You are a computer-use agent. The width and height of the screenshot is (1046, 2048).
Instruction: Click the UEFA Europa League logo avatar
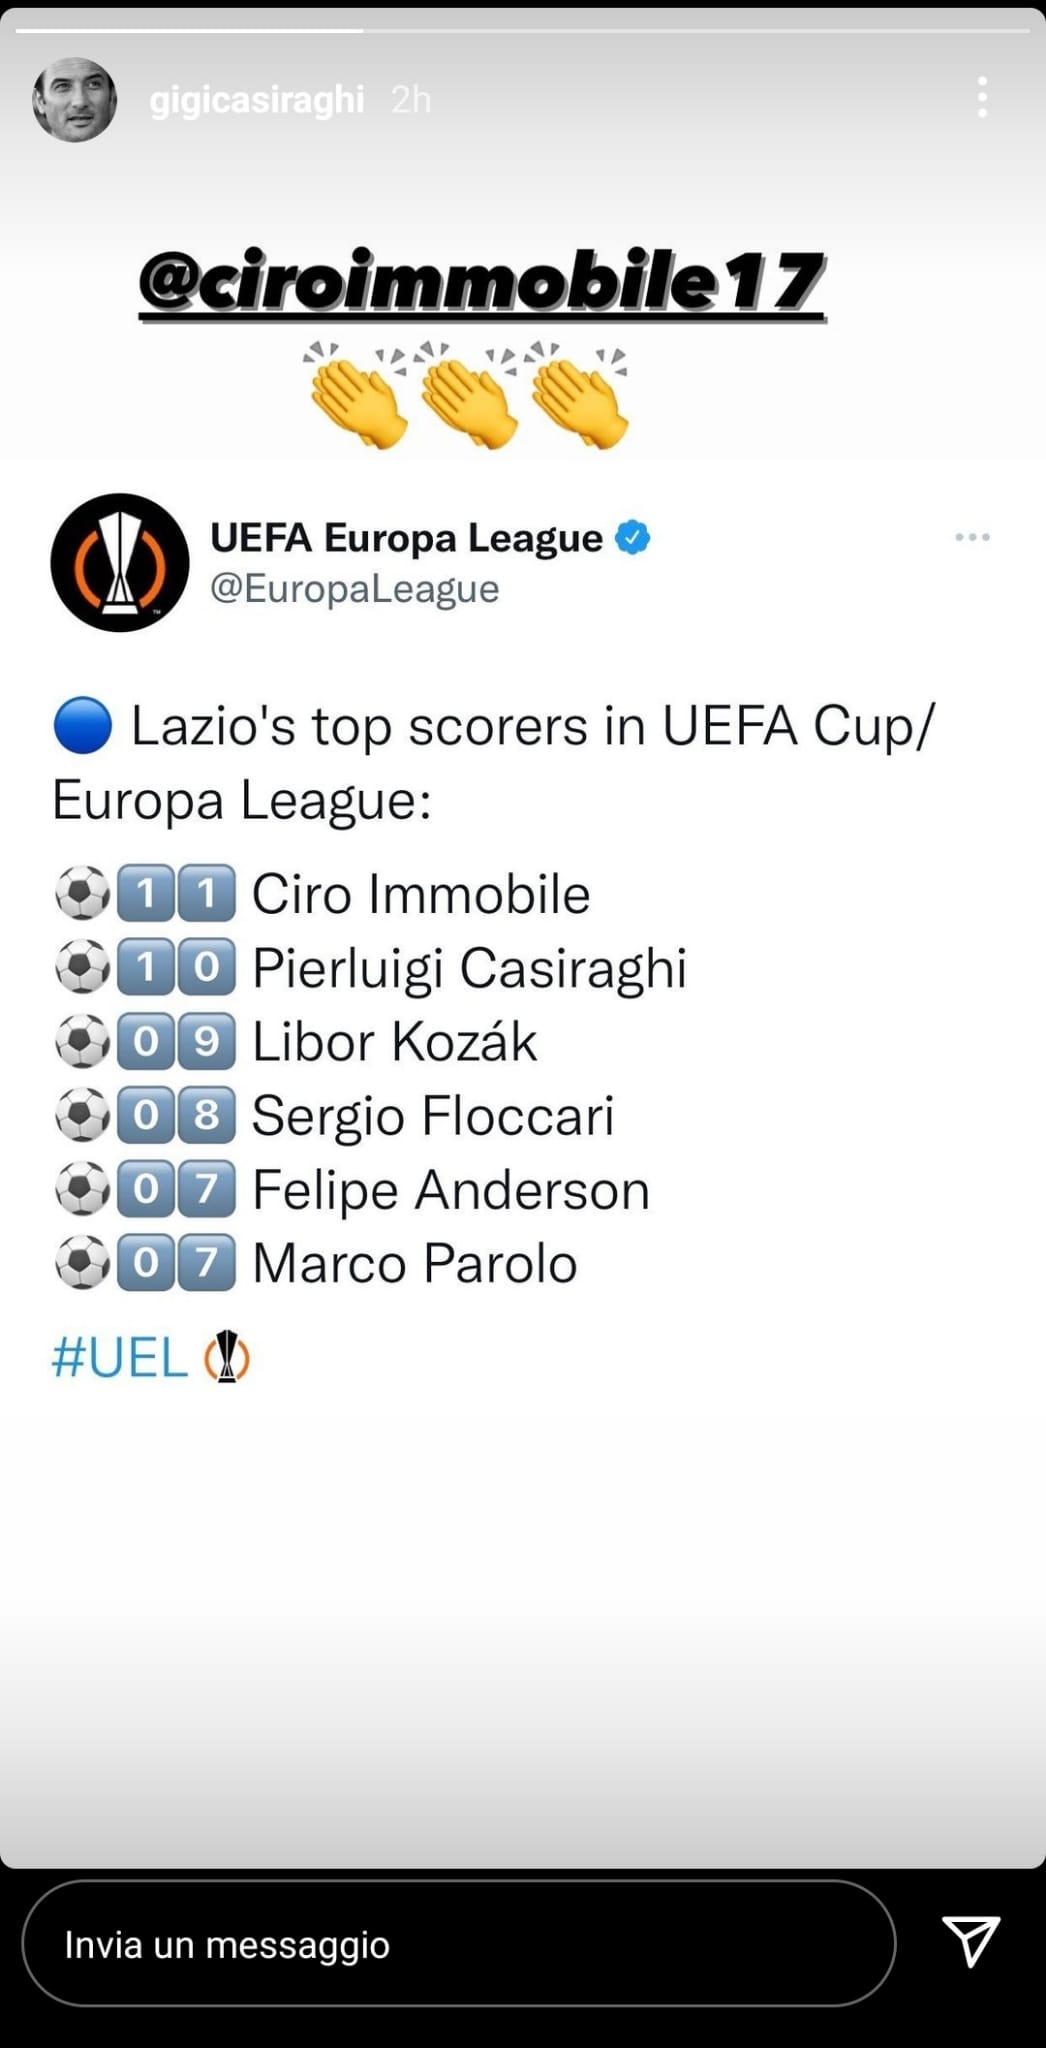pyautogui.click(x=120, y=562)
